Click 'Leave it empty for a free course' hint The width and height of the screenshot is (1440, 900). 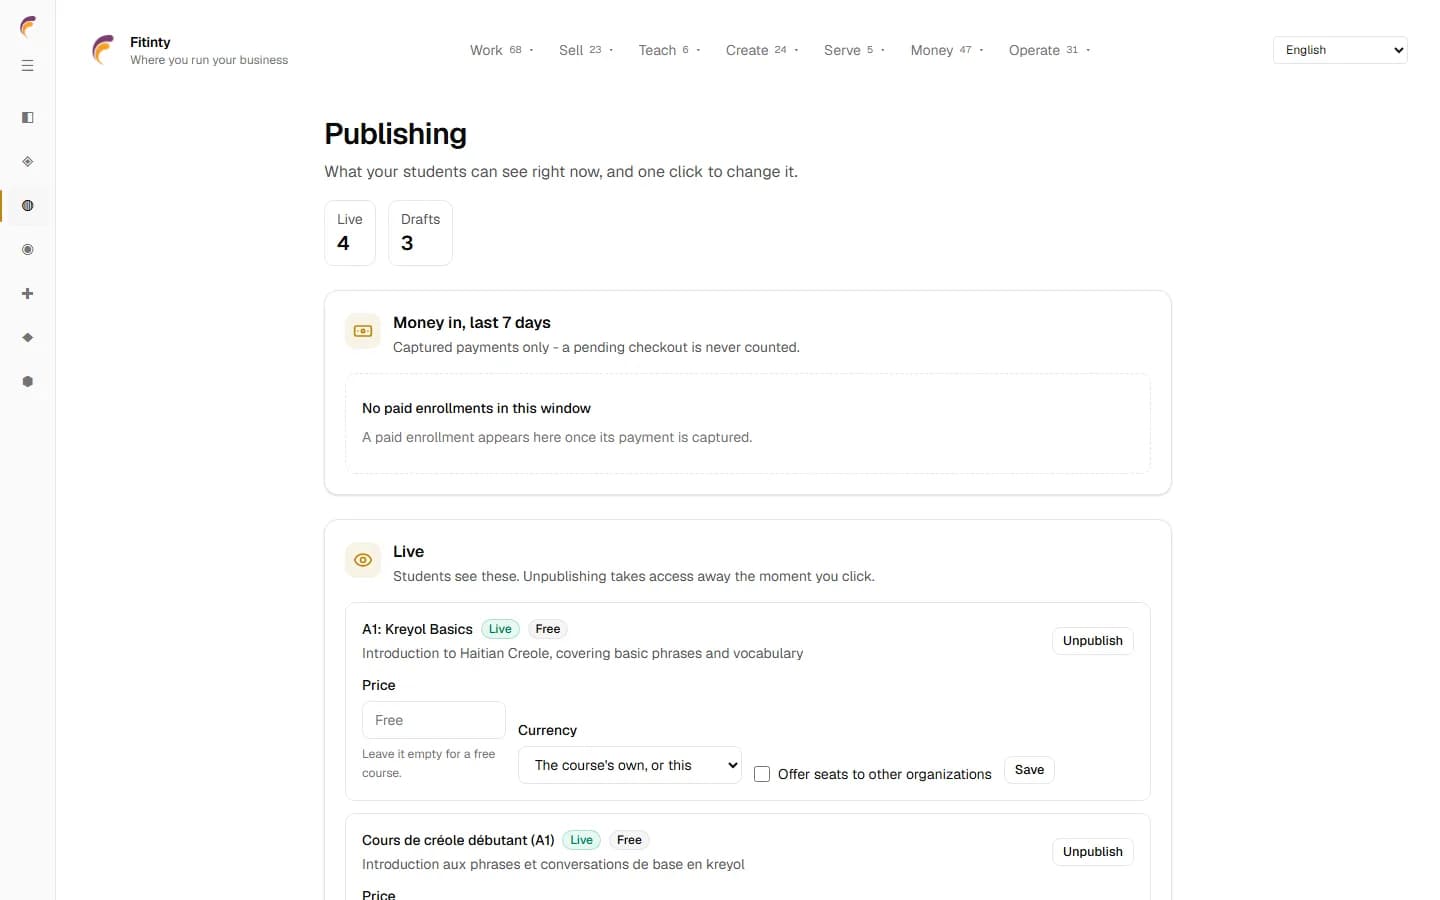coord(428,763)
